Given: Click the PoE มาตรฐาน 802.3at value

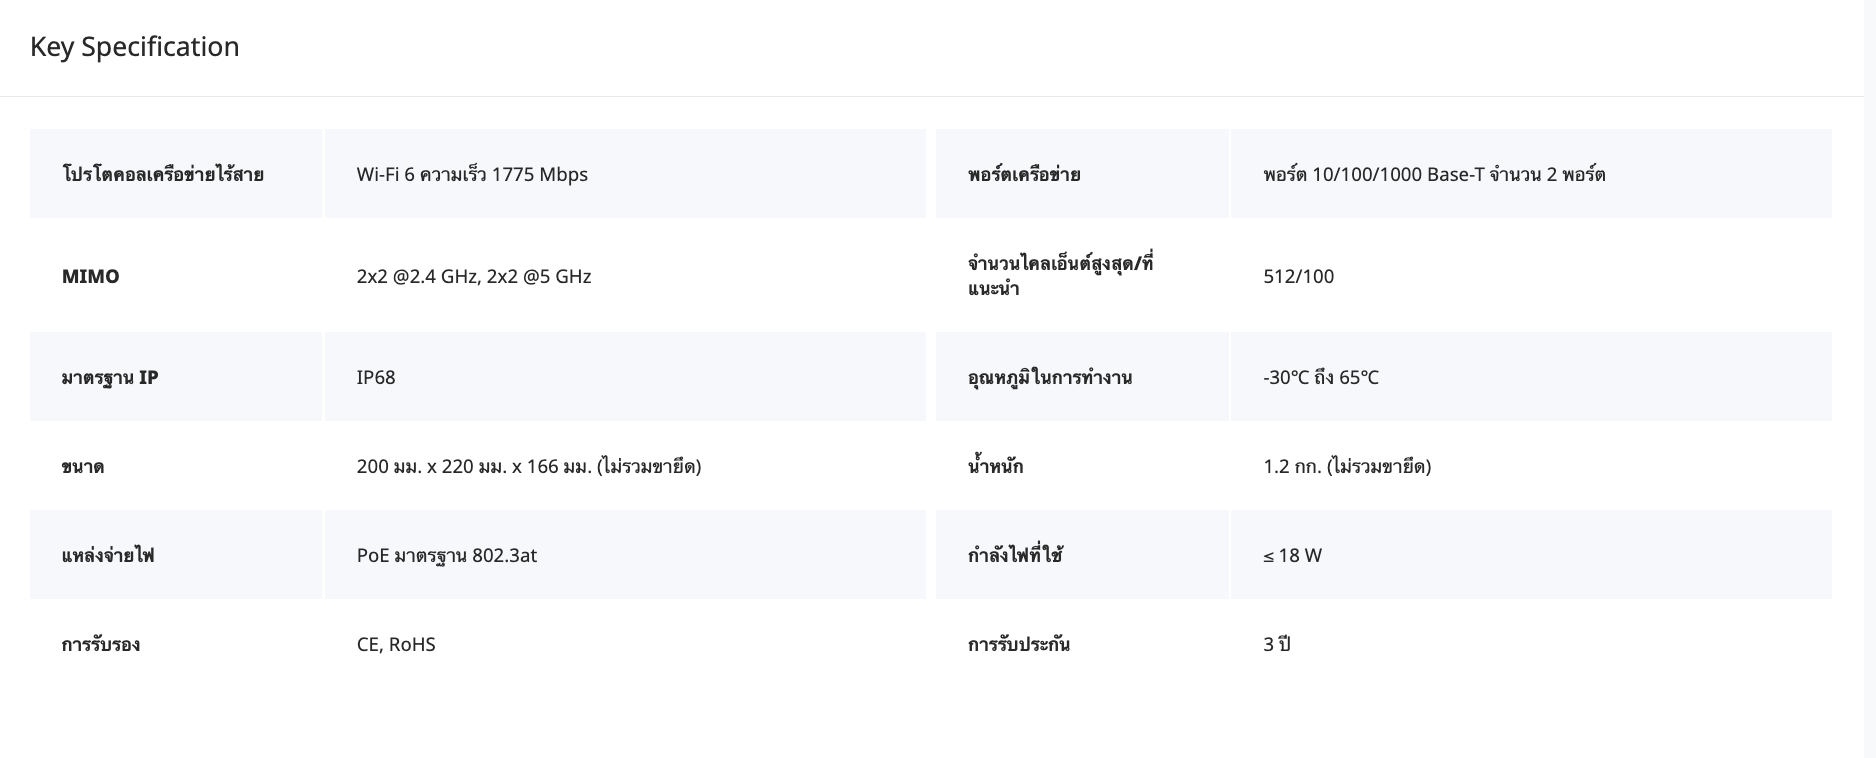Looking at the screenshot, I should click(x=446, y=555).
